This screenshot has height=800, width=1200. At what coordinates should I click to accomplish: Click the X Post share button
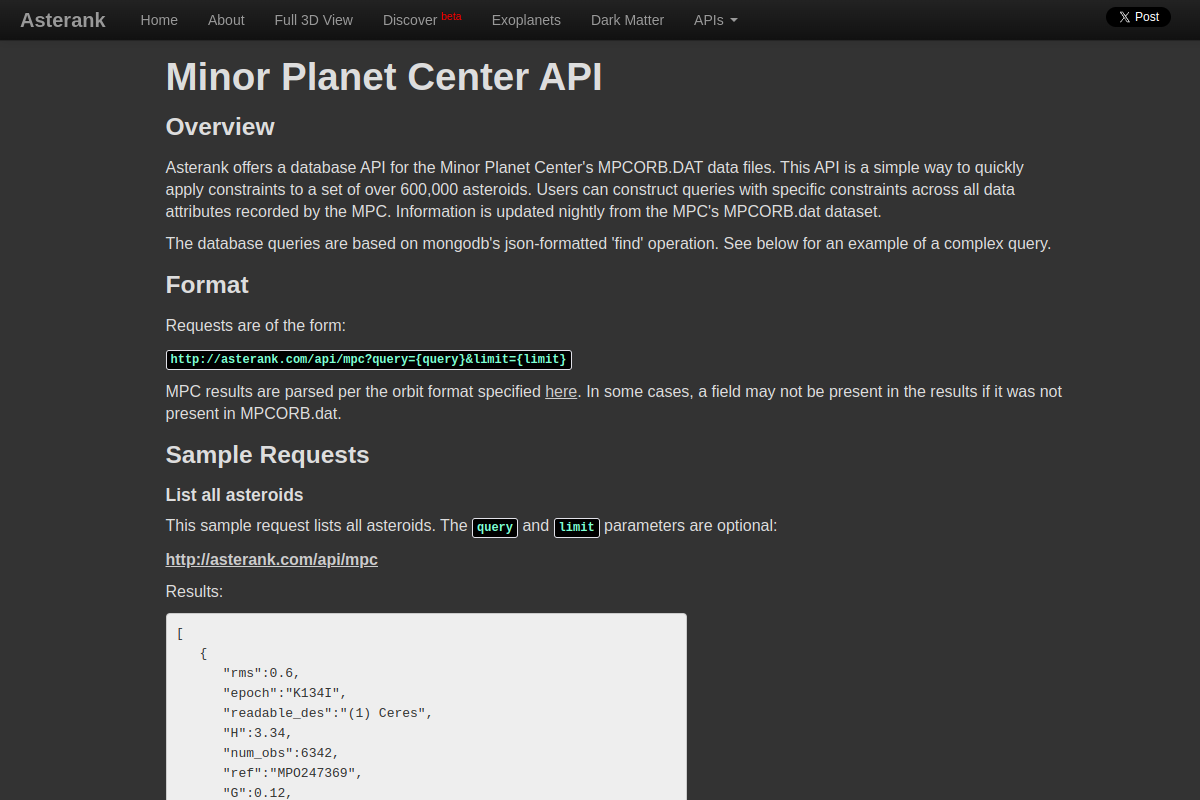[x=1138, y=17]
